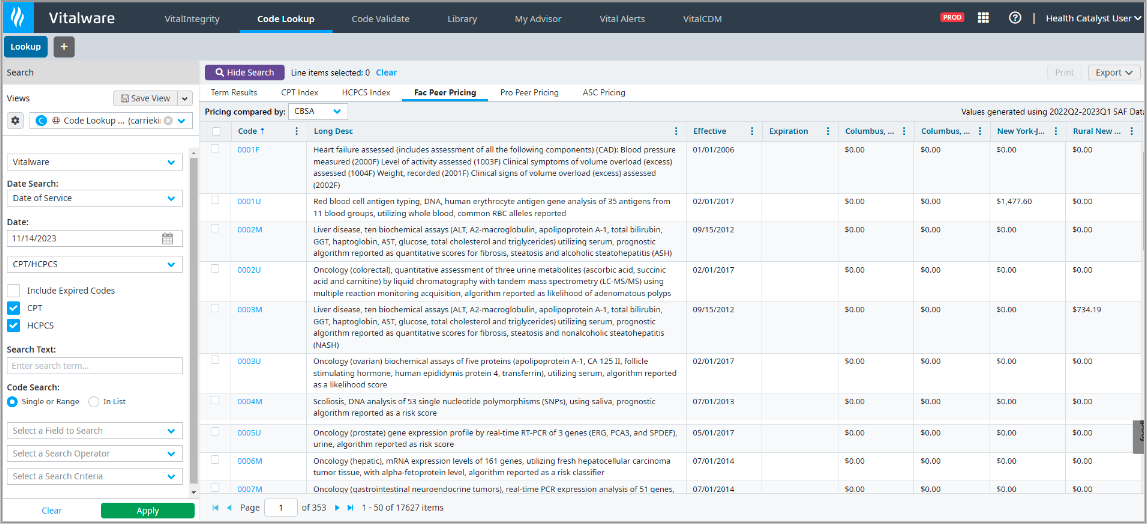Open the Code column options menu
Image resolution: width=1147 pixels, height=524 pixels.
pyautogui.click(x=296, y=132)
